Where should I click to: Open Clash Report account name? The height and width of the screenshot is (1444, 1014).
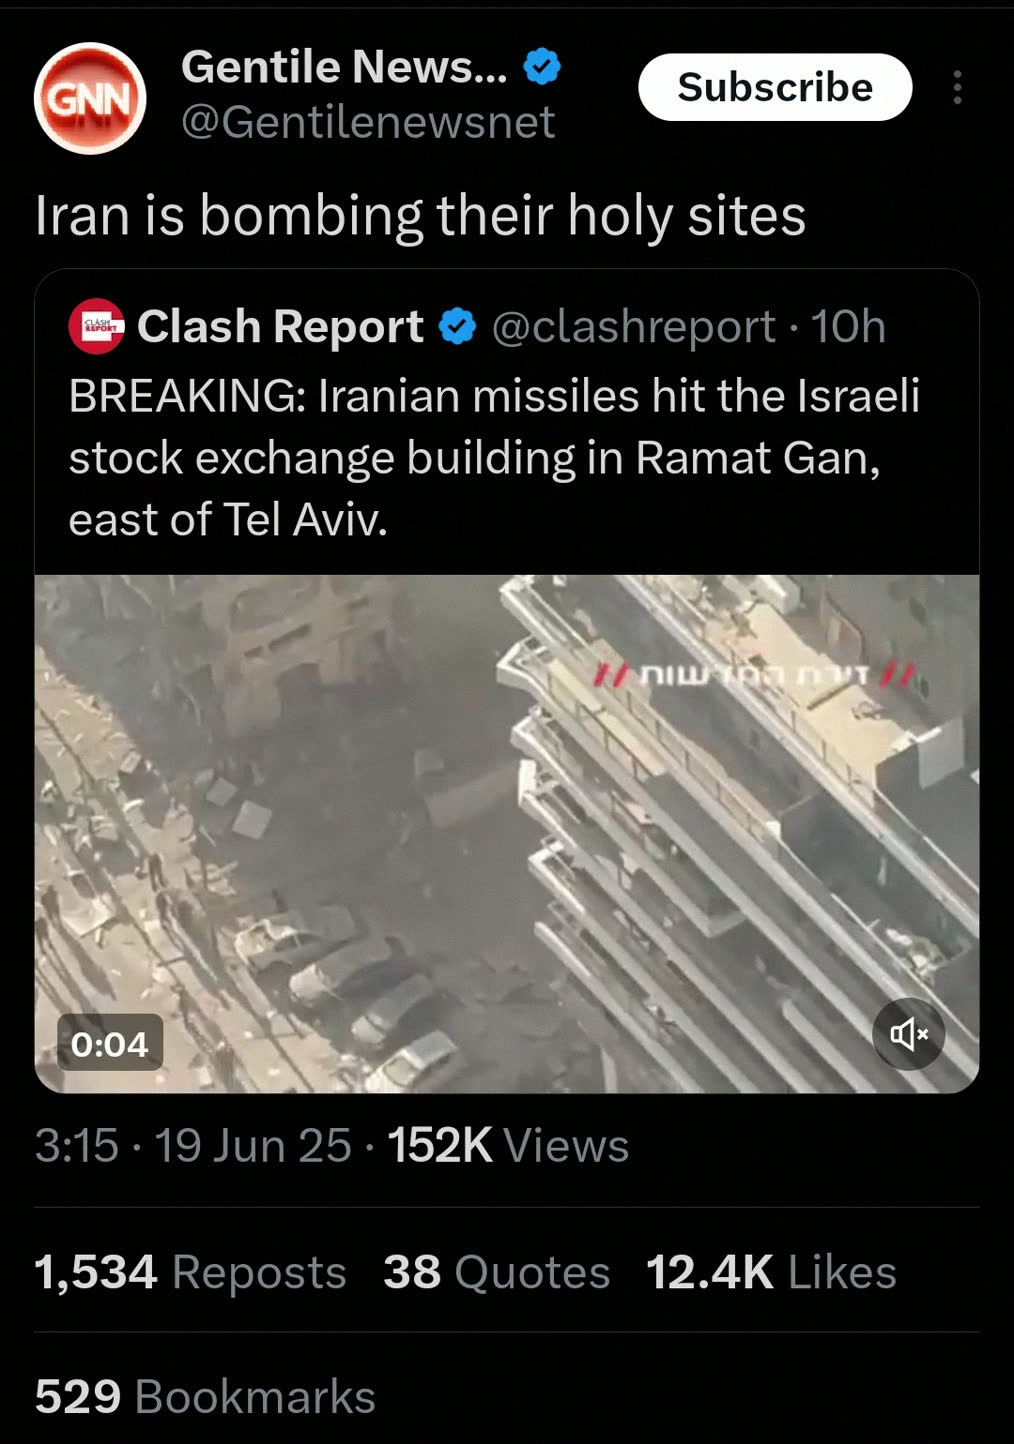tap(280, 327)
